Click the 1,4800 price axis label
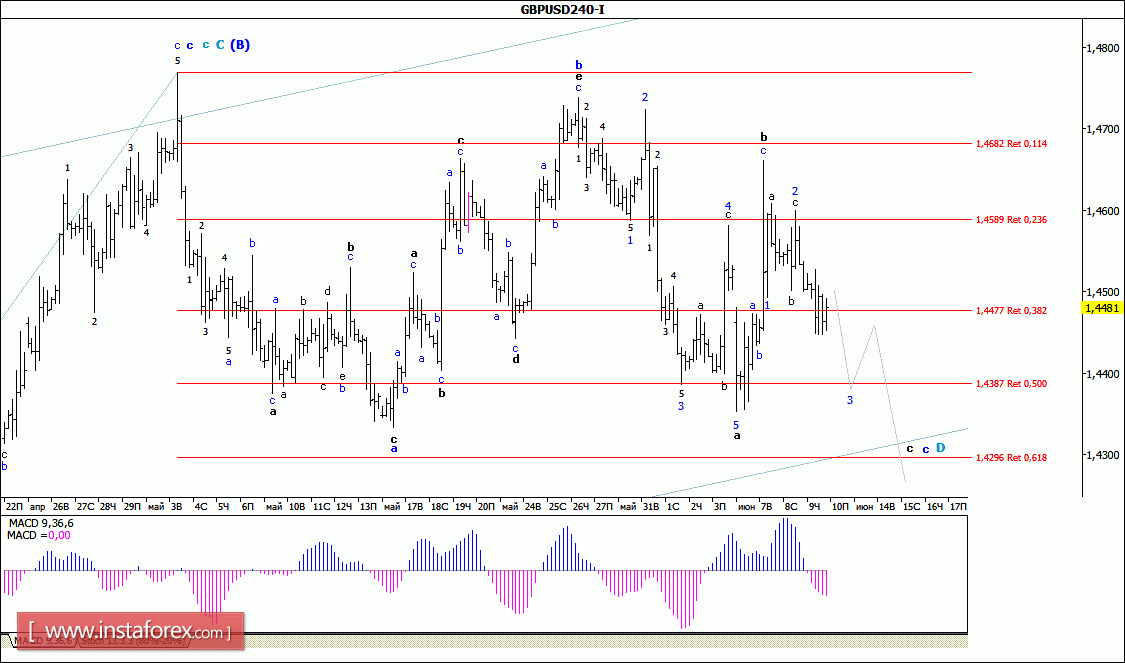This screenshot has height=663, width=1125. click(1104, 48)
